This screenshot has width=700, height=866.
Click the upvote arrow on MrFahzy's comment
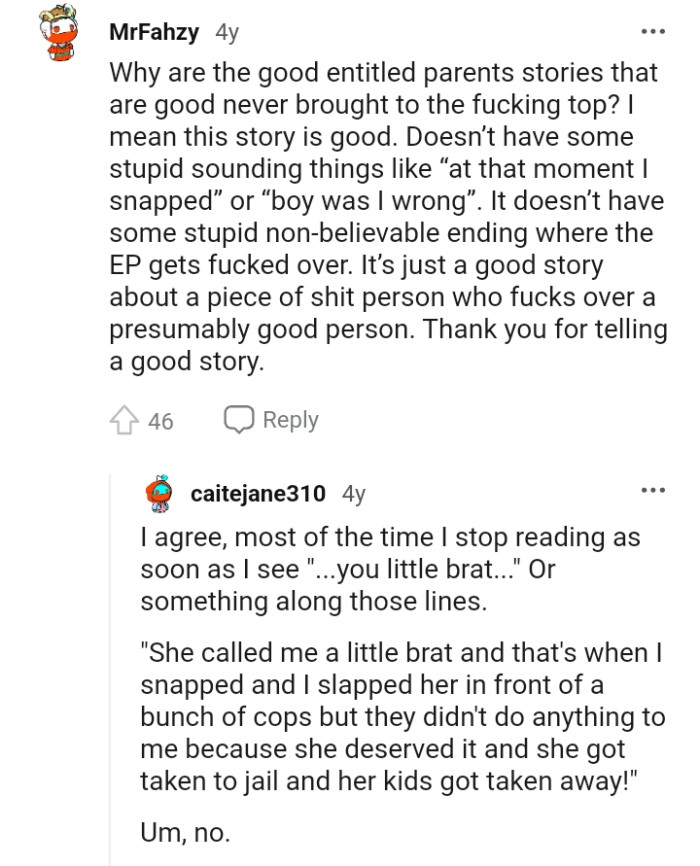click(123, 421)
